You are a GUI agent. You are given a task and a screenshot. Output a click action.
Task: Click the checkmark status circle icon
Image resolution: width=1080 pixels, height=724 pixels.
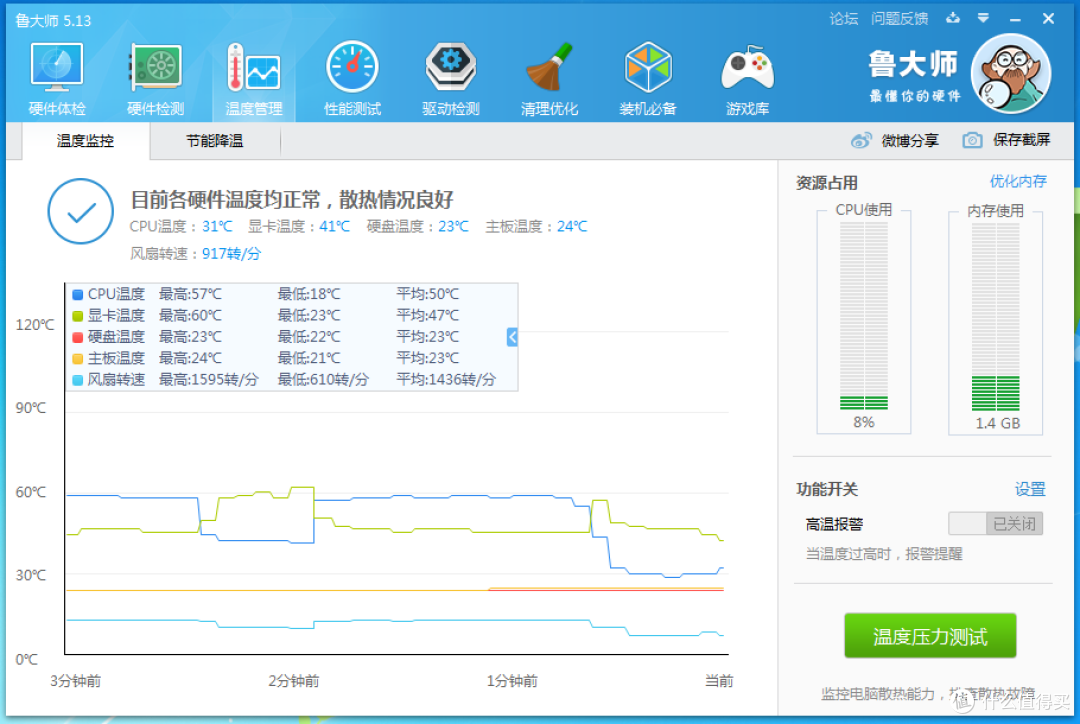click(81, 211)
